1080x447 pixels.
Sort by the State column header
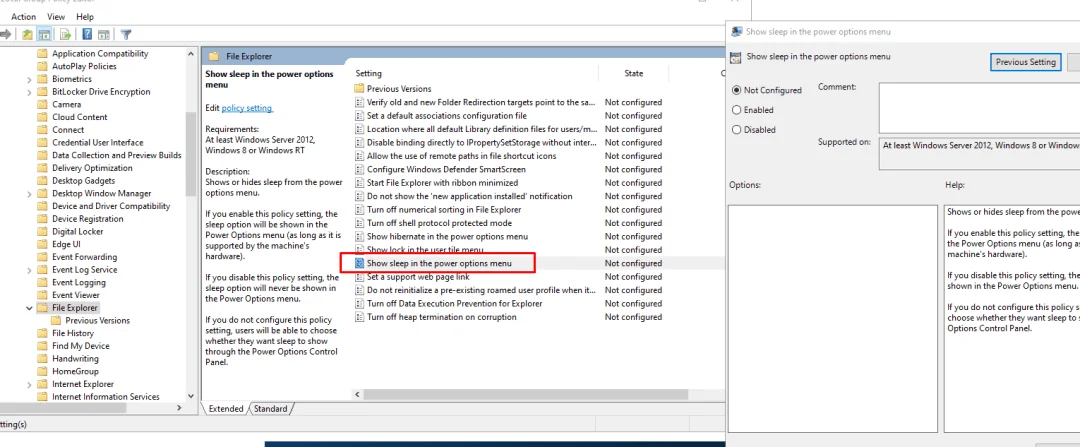point(633,73)
